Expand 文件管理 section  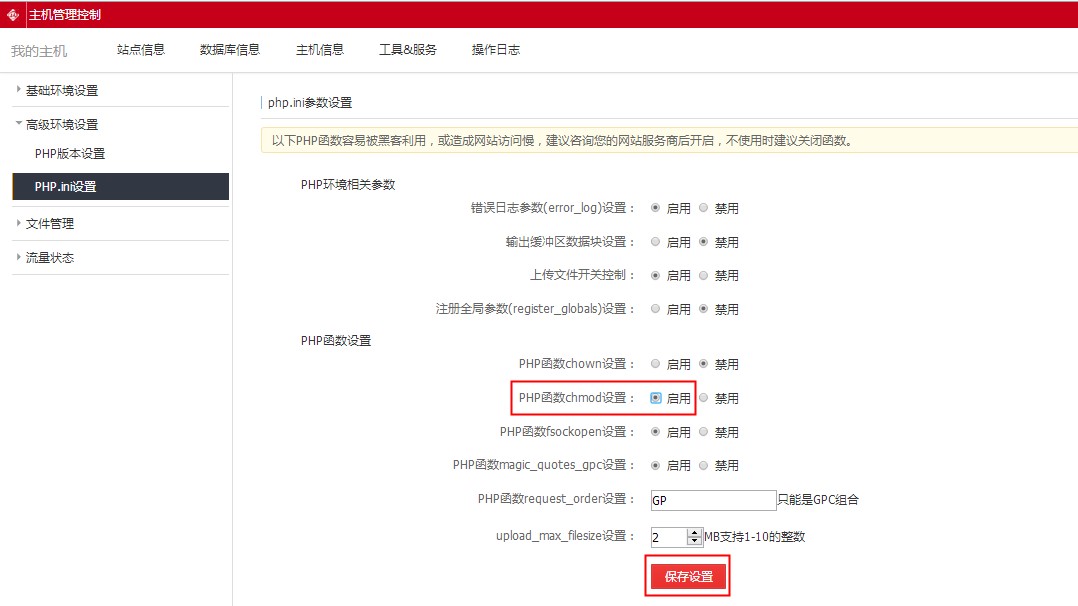[49, 223]
